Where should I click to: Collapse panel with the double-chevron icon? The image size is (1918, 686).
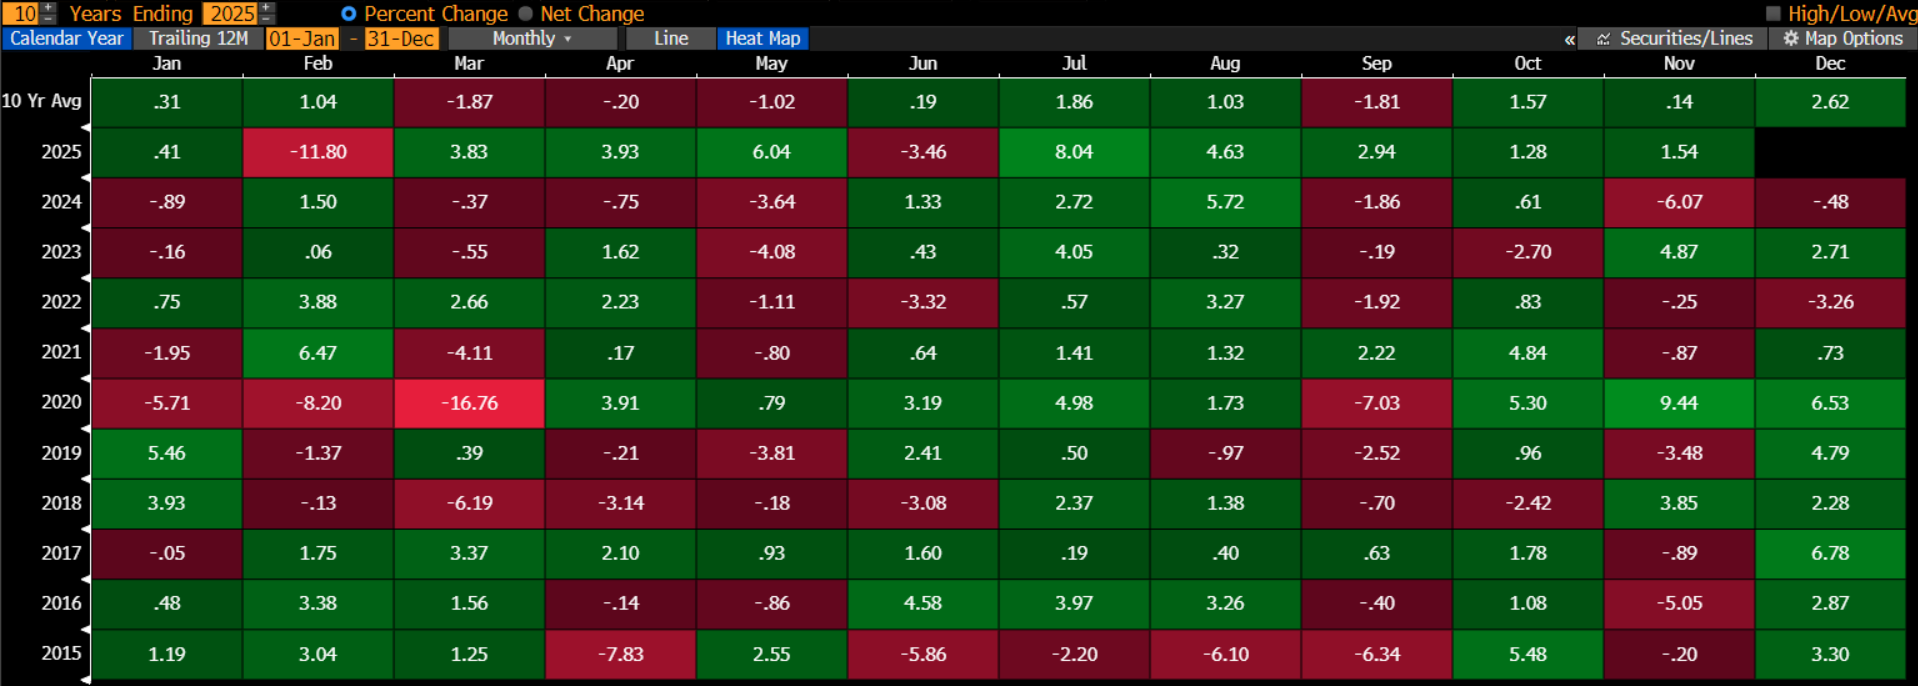point(1569,40)
